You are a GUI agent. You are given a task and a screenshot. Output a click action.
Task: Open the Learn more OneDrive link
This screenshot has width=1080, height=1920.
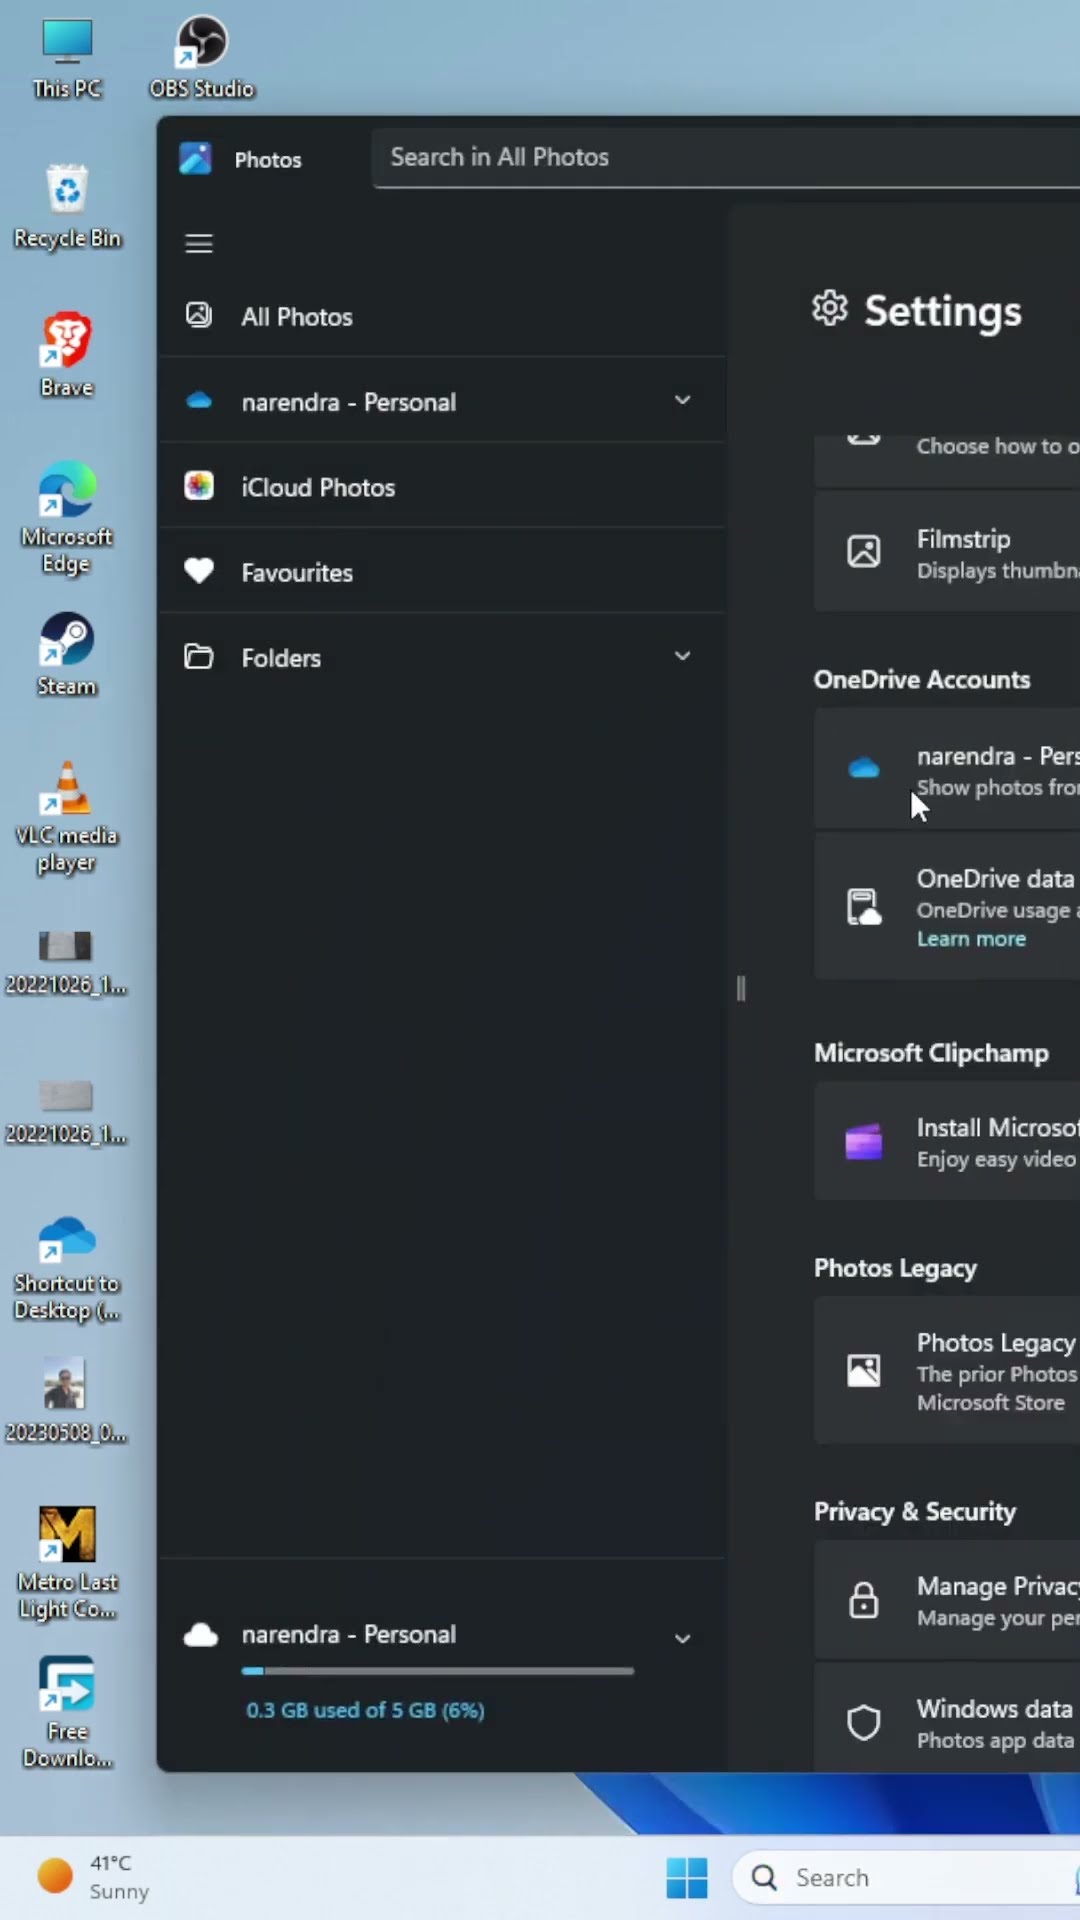(971, 939)
